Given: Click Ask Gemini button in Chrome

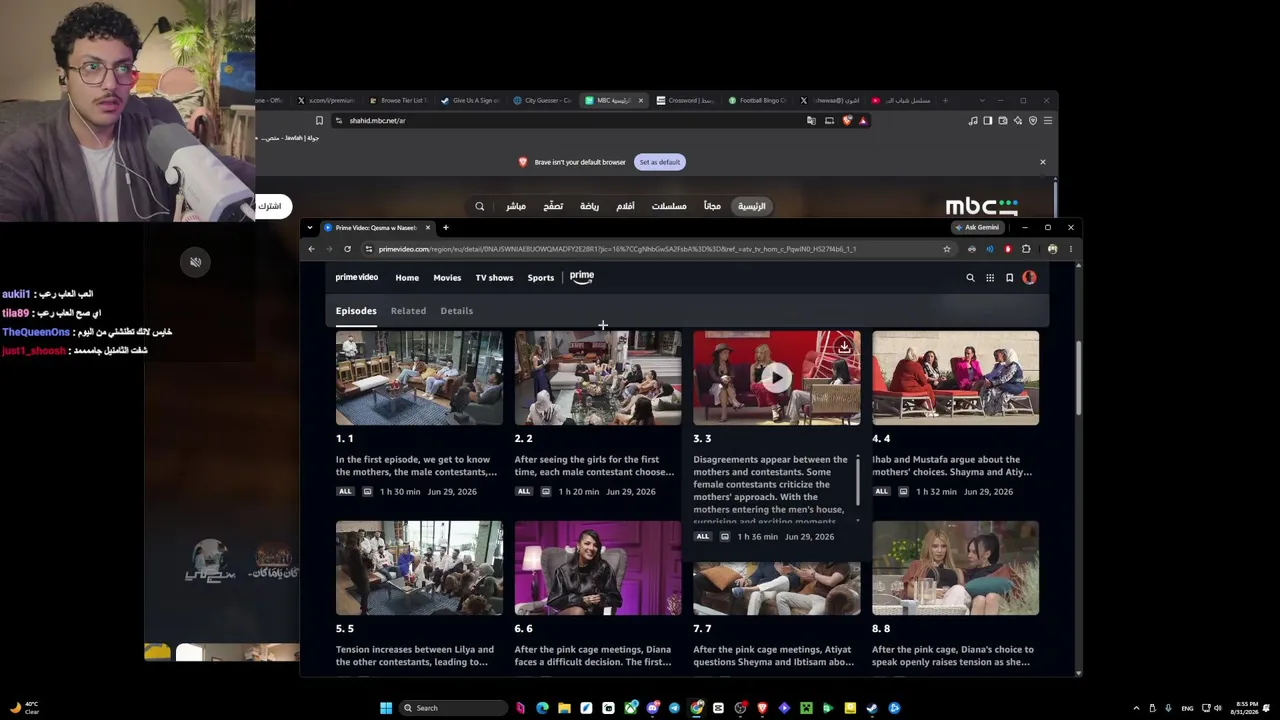Looking at the screenshot, I should click(976, 228).
